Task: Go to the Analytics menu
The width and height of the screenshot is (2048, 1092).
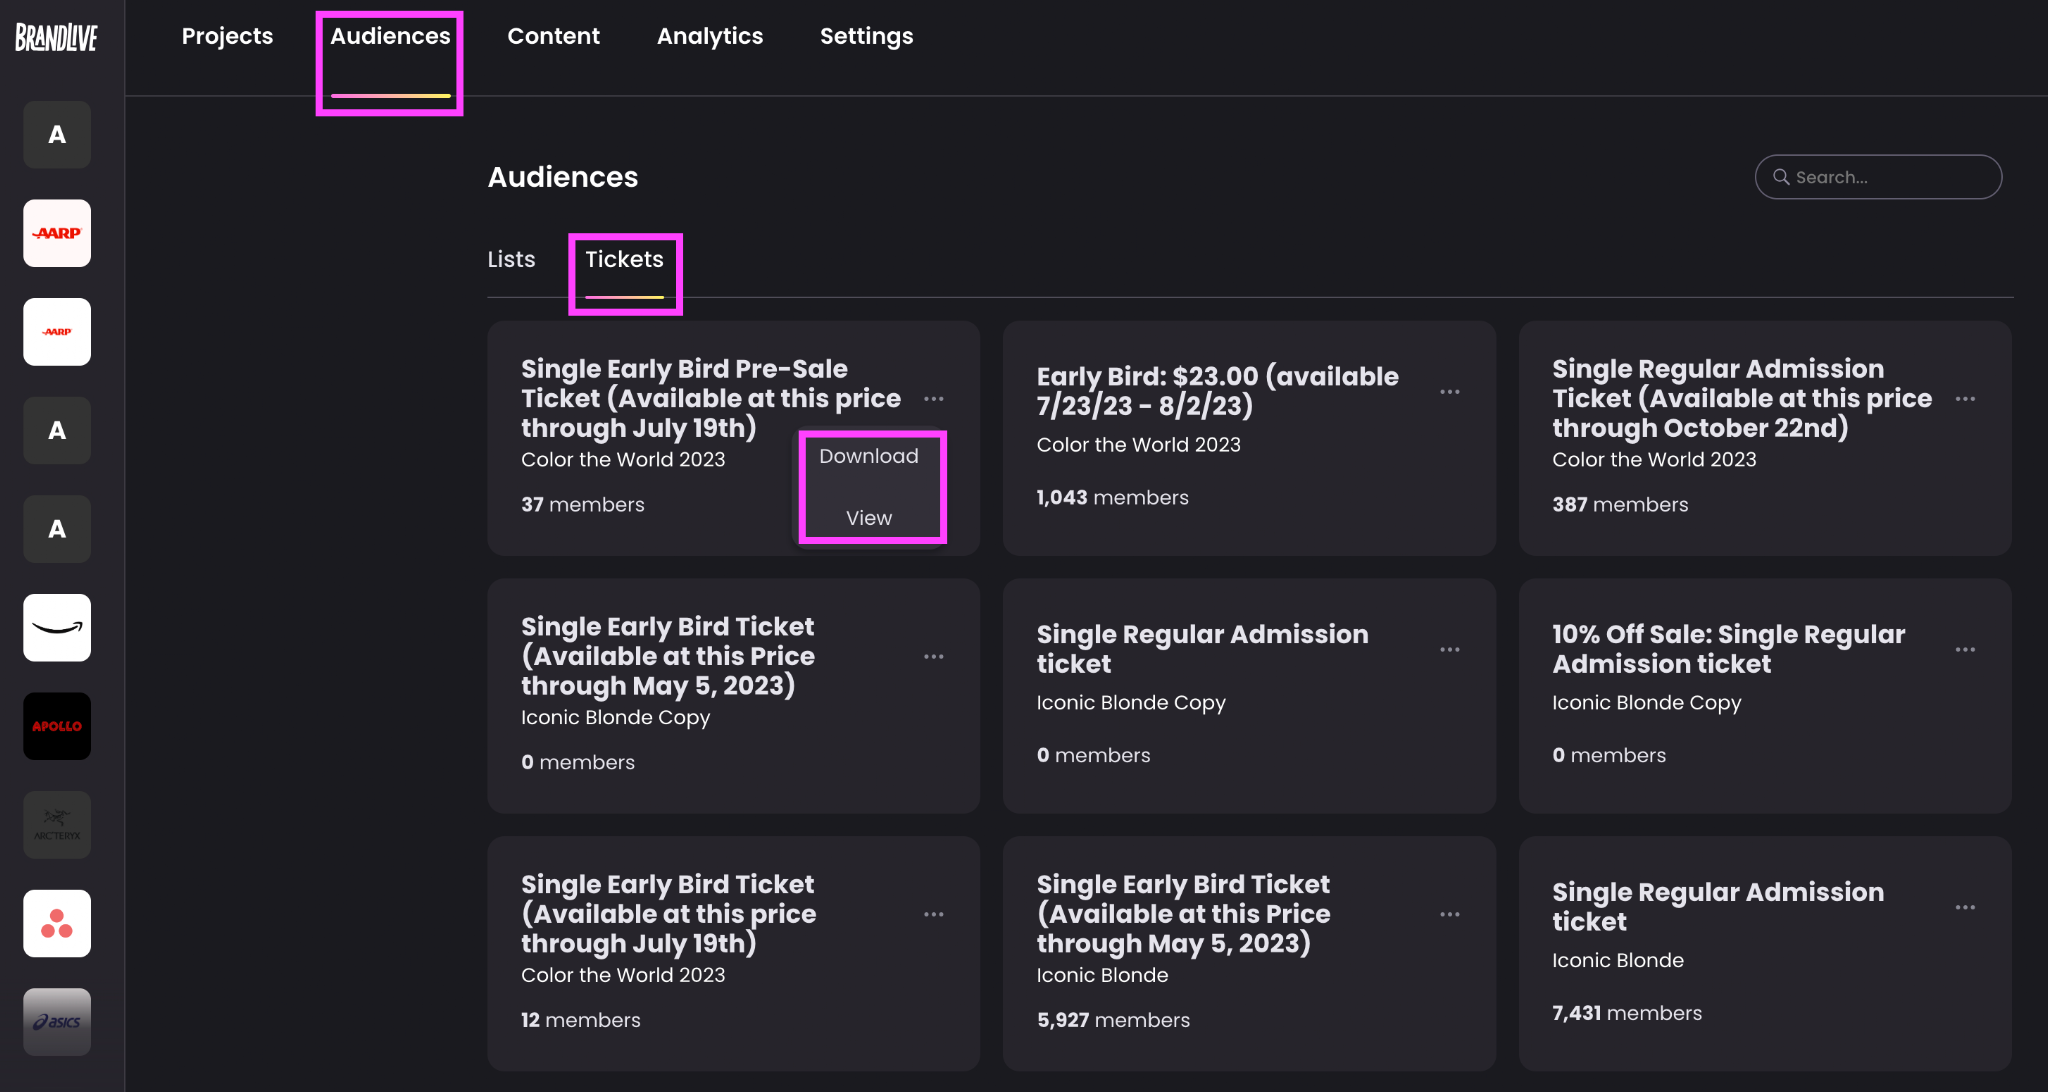Action: point(710,36)
